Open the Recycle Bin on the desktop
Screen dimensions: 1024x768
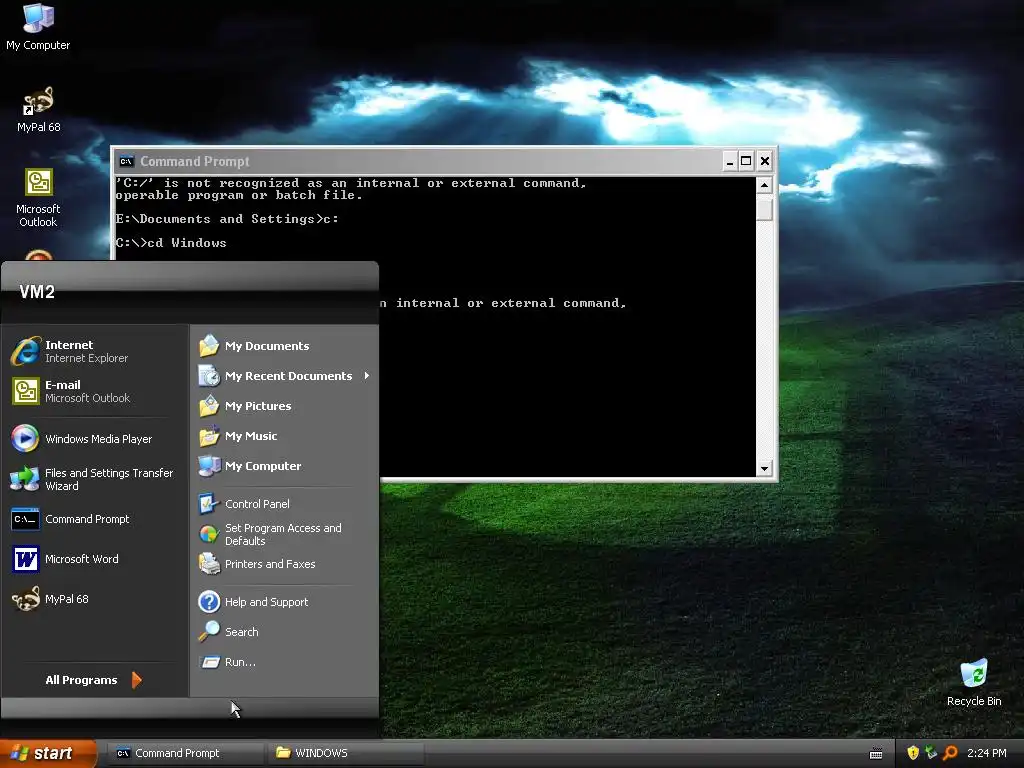pos(974,683)
